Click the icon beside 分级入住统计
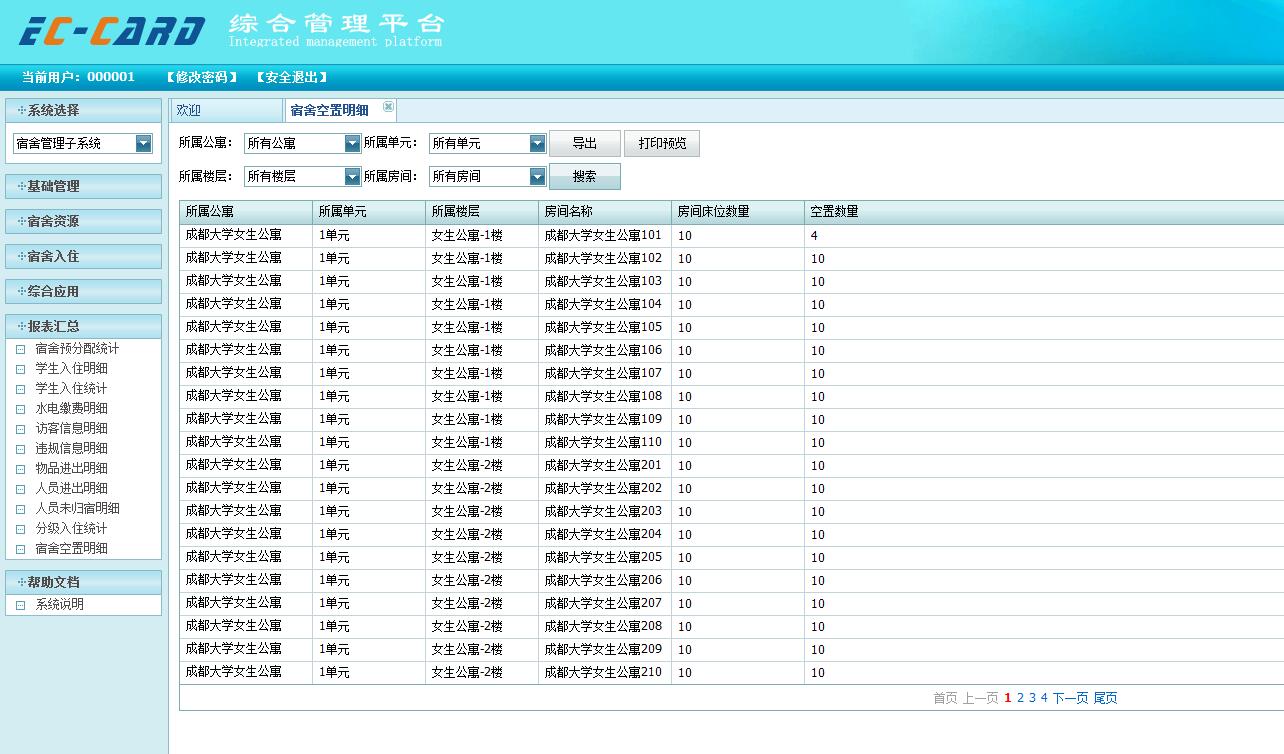Viewport: 1284px width, 754px height. (x=20, y=529)
